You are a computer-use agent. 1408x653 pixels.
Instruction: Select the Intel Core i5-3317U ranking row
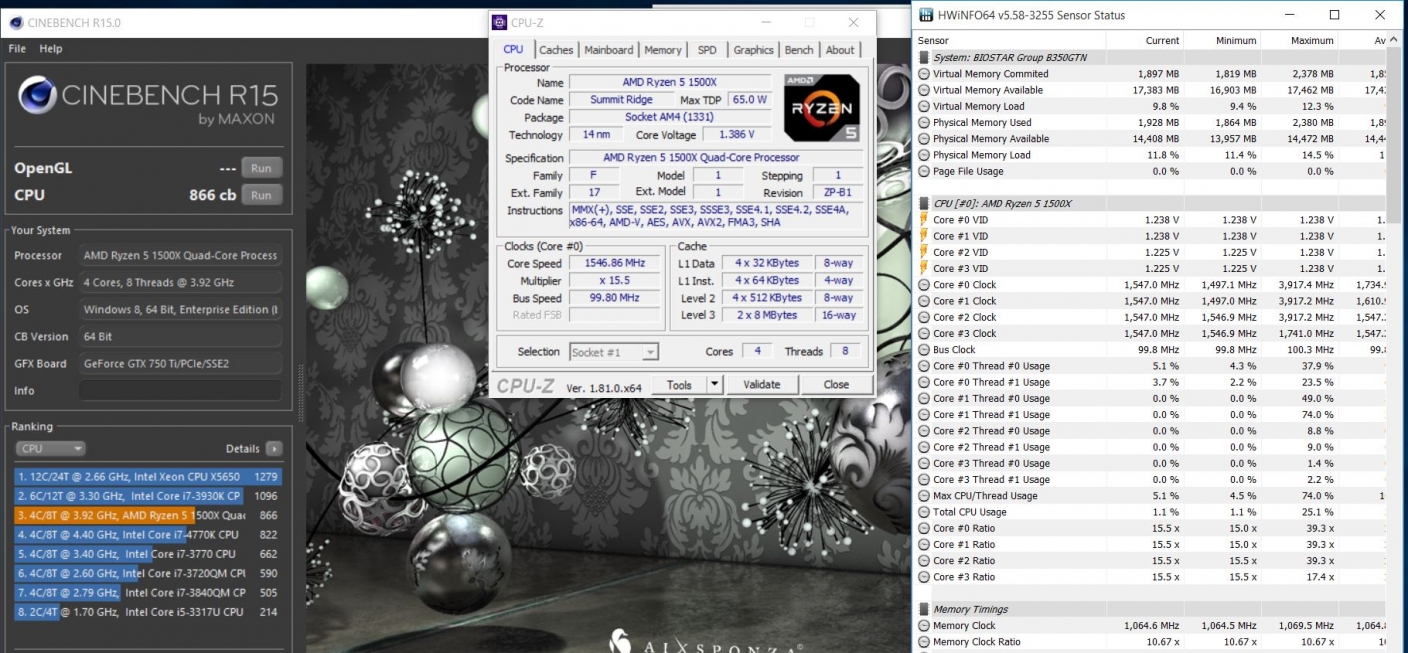[148, 611]
